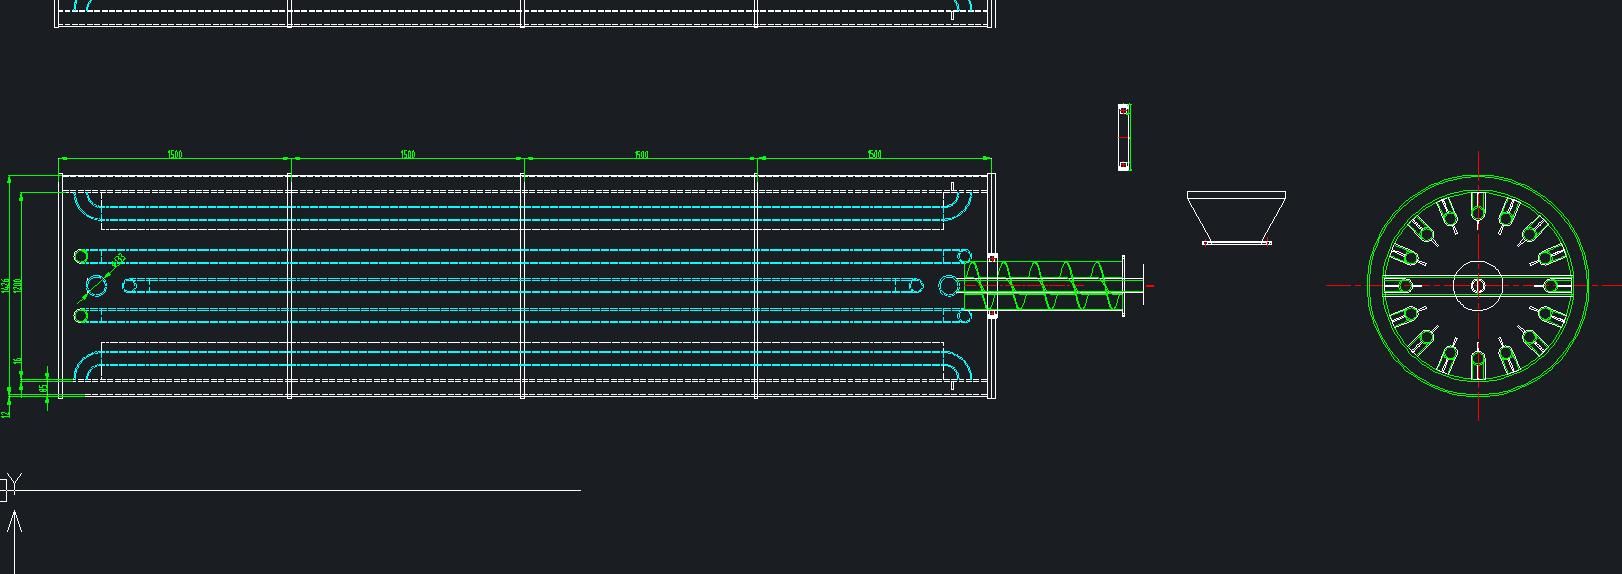Click the second 1500 dimension from the left

[408, 154]
